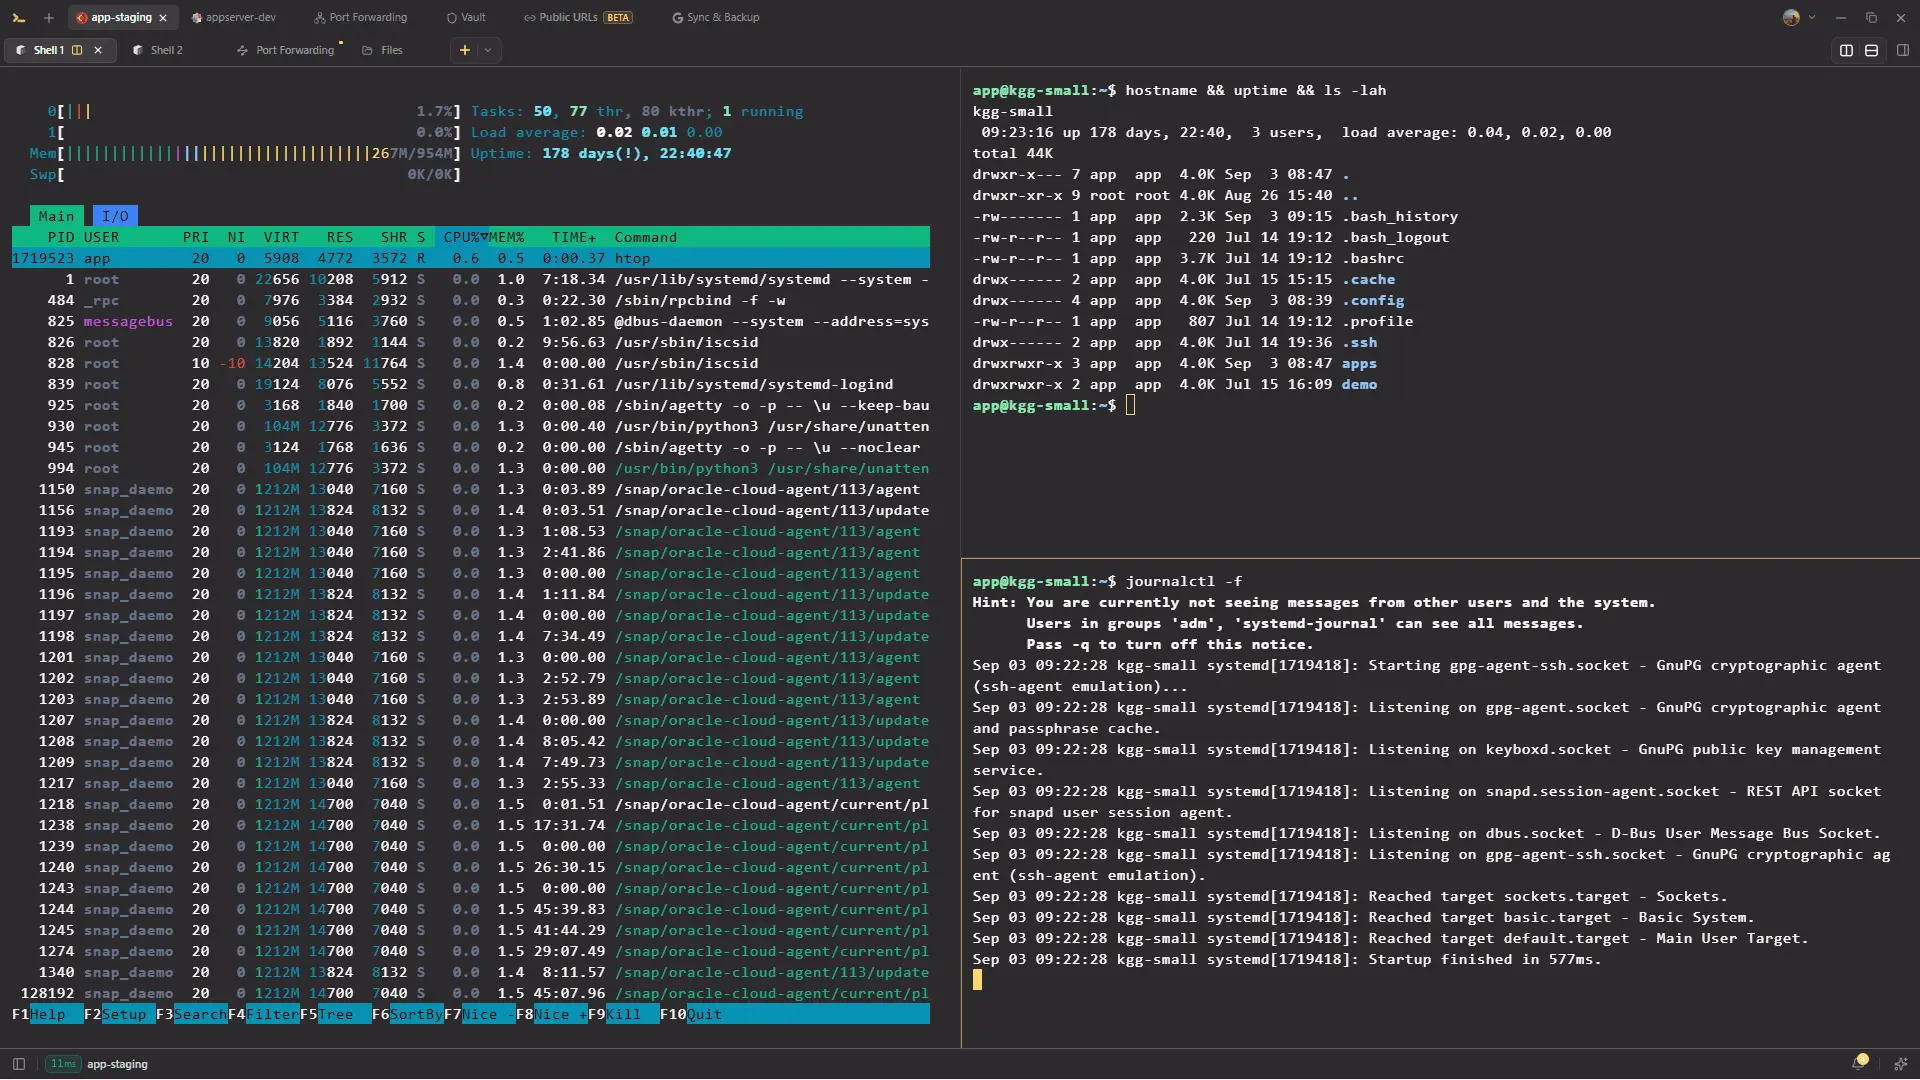This screenshot has height=1080, width=1920.
Task: Open the Sync & Backup tab
Action: point(716,17)
